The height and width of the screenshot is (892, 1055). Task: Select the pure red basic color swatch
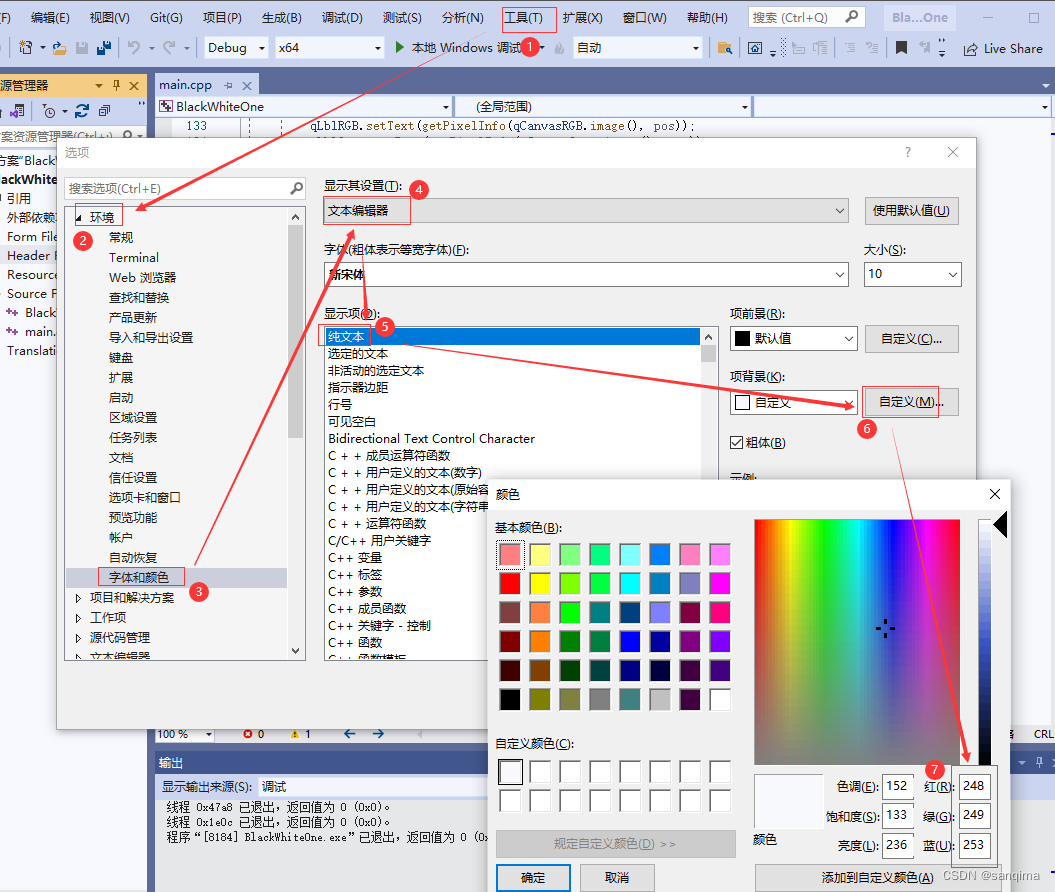[x=510, y=583]
